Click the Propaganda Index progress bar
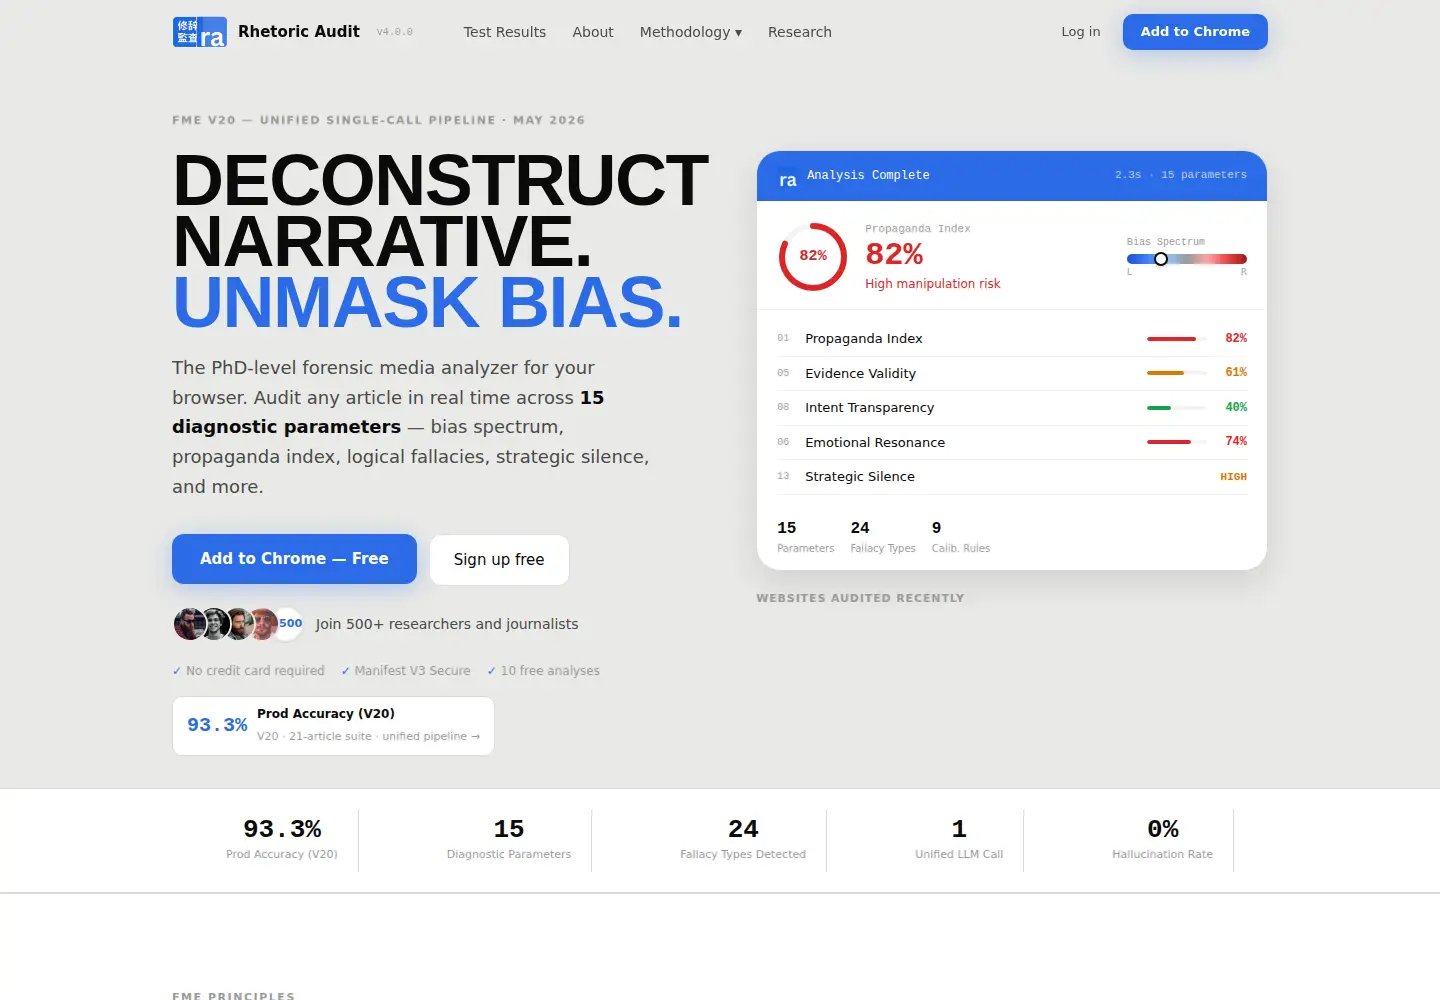Viewport: 1440px width, 1000px height. 1177,339
